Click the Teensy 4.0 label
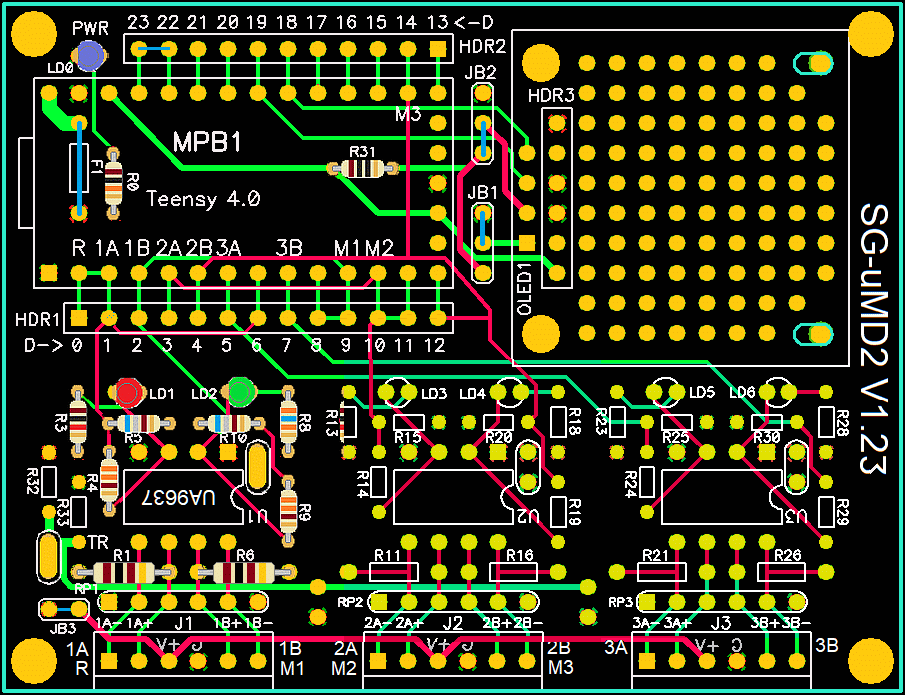905x695 pixels. (204, 198)
